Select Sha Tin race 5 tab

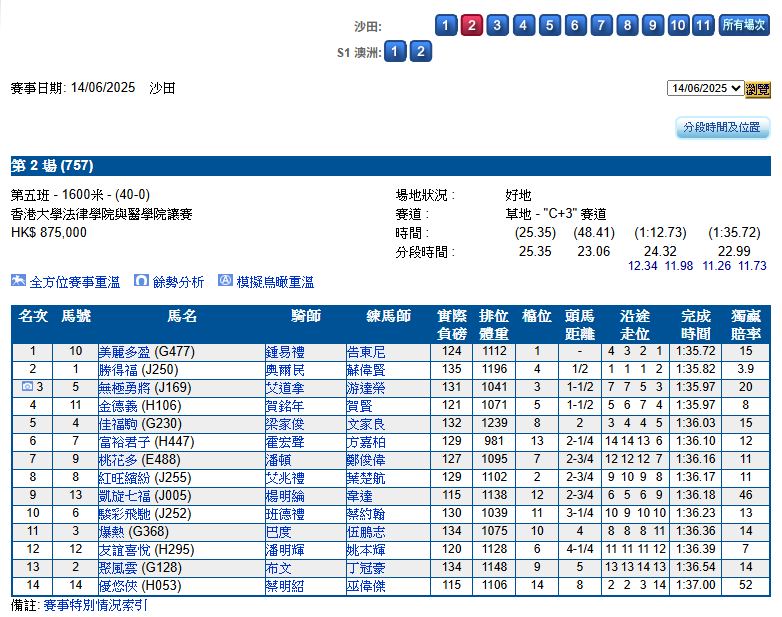pyautogui.click(x=549, y=25)
